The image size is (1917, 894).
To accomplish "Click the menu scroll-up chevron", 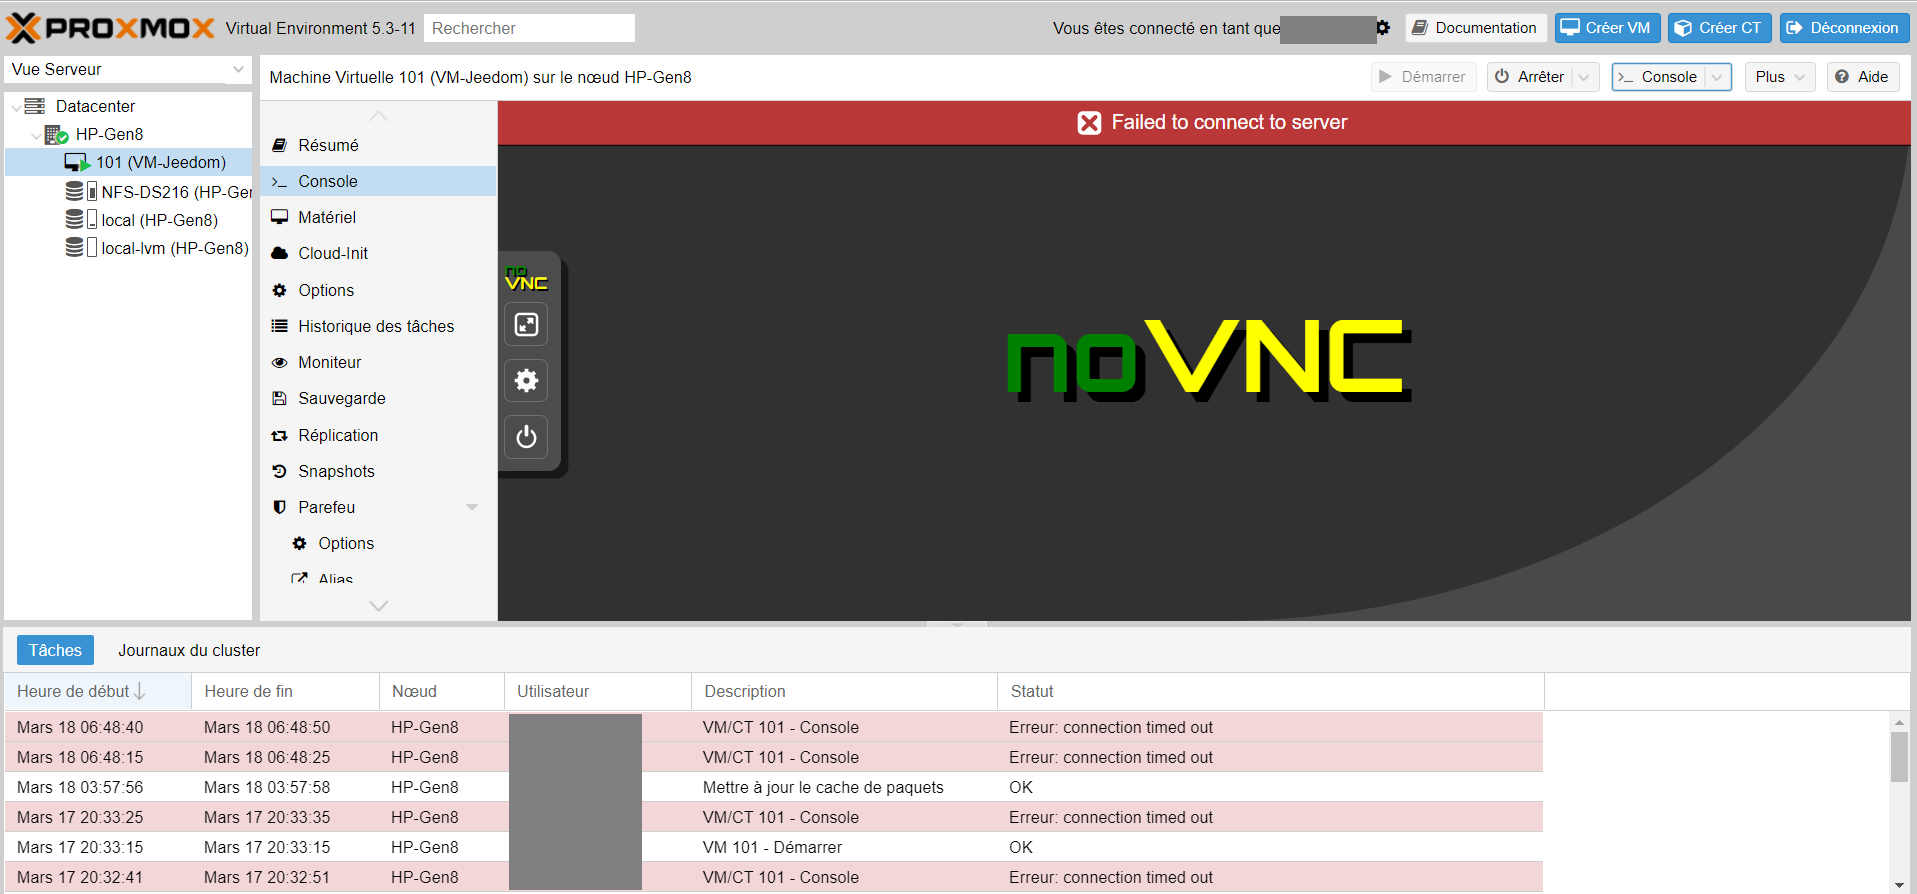I will coord(378,116).
